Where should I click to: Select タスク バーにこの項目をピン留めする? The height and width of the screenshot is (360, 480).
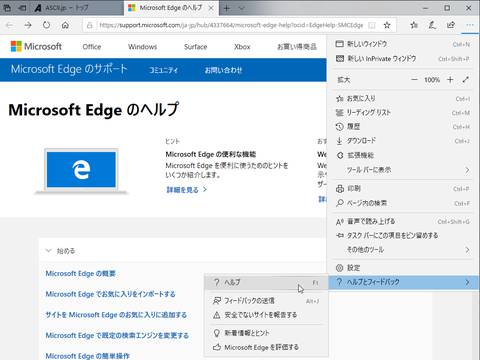403,236
